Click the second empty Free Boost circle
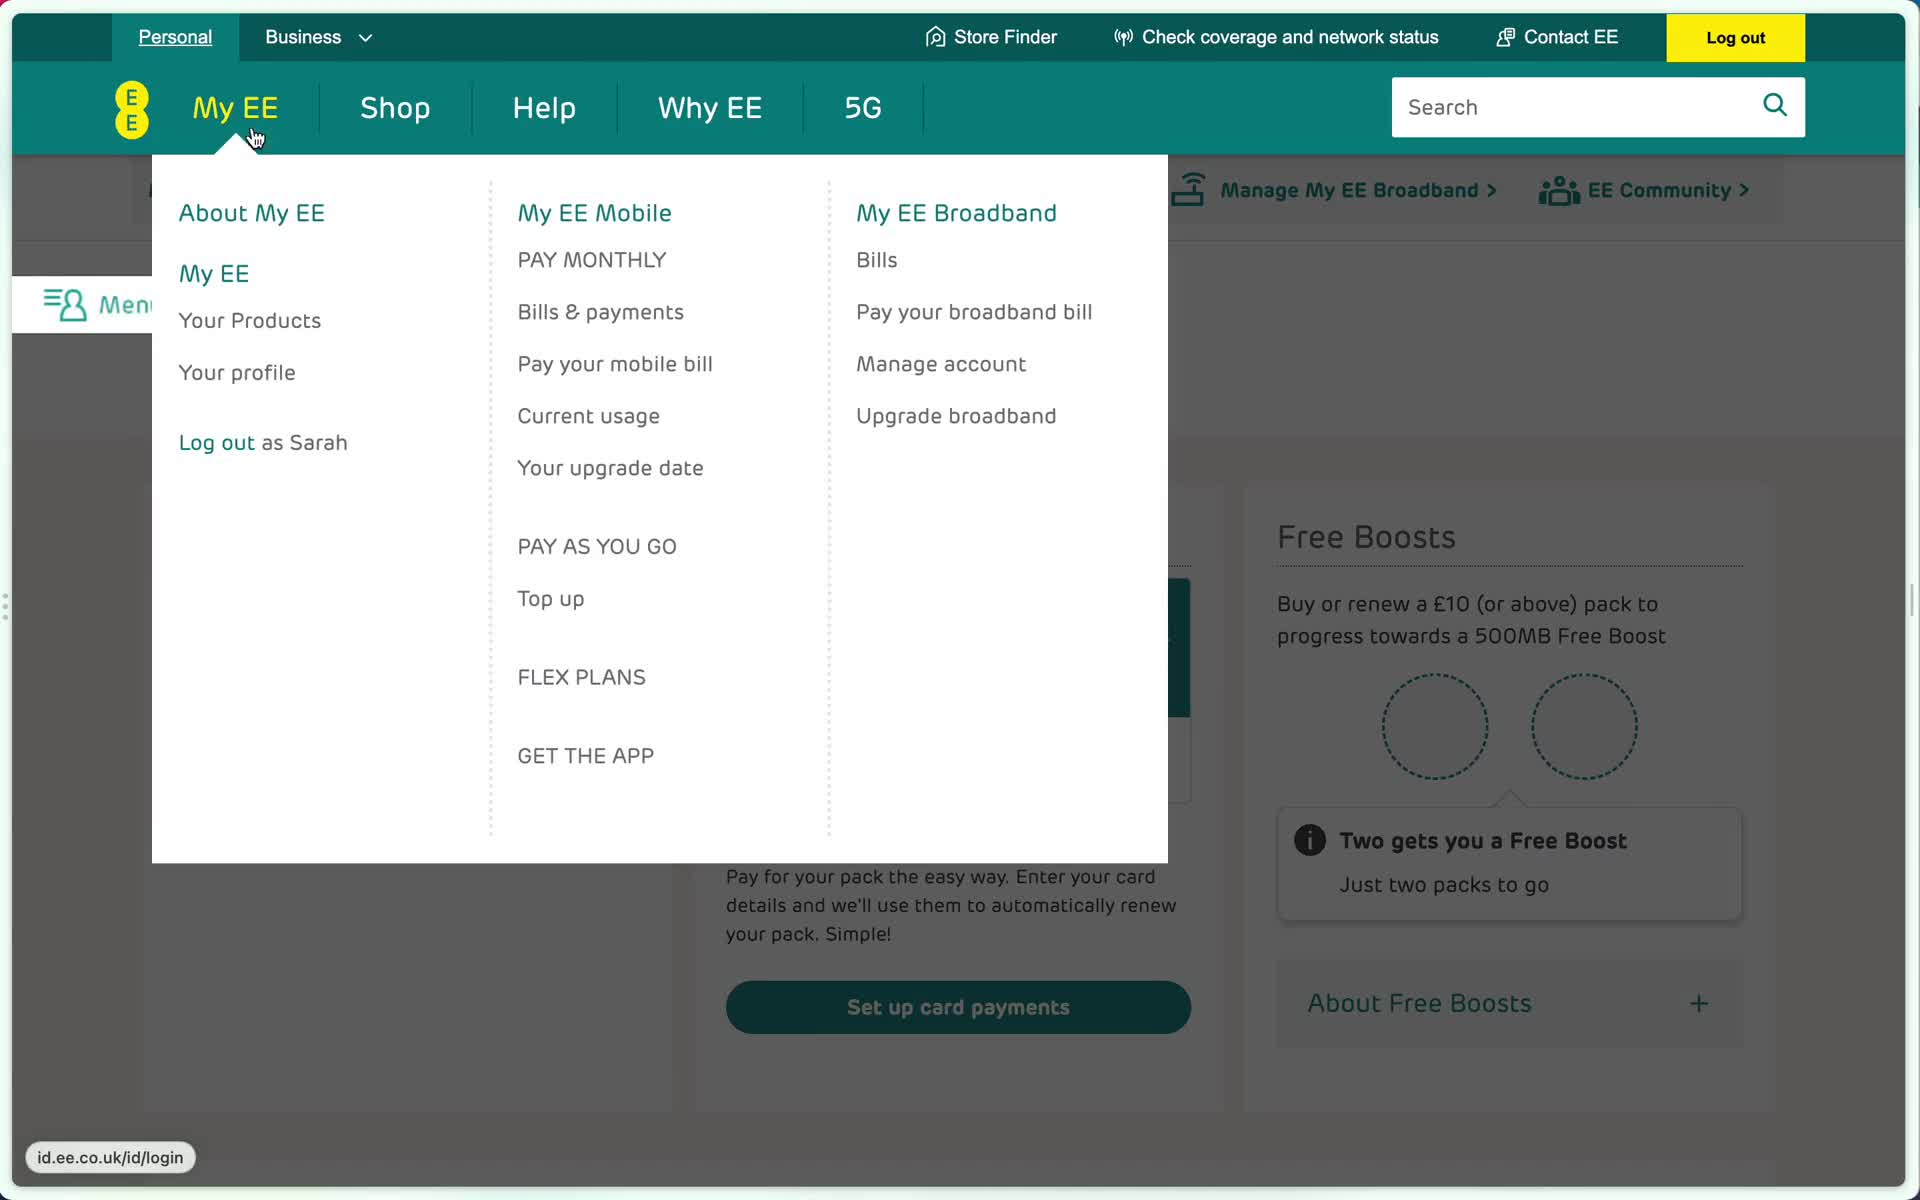The height and width of the screenshot is (1200, 1920). (x=1584, y=726)
